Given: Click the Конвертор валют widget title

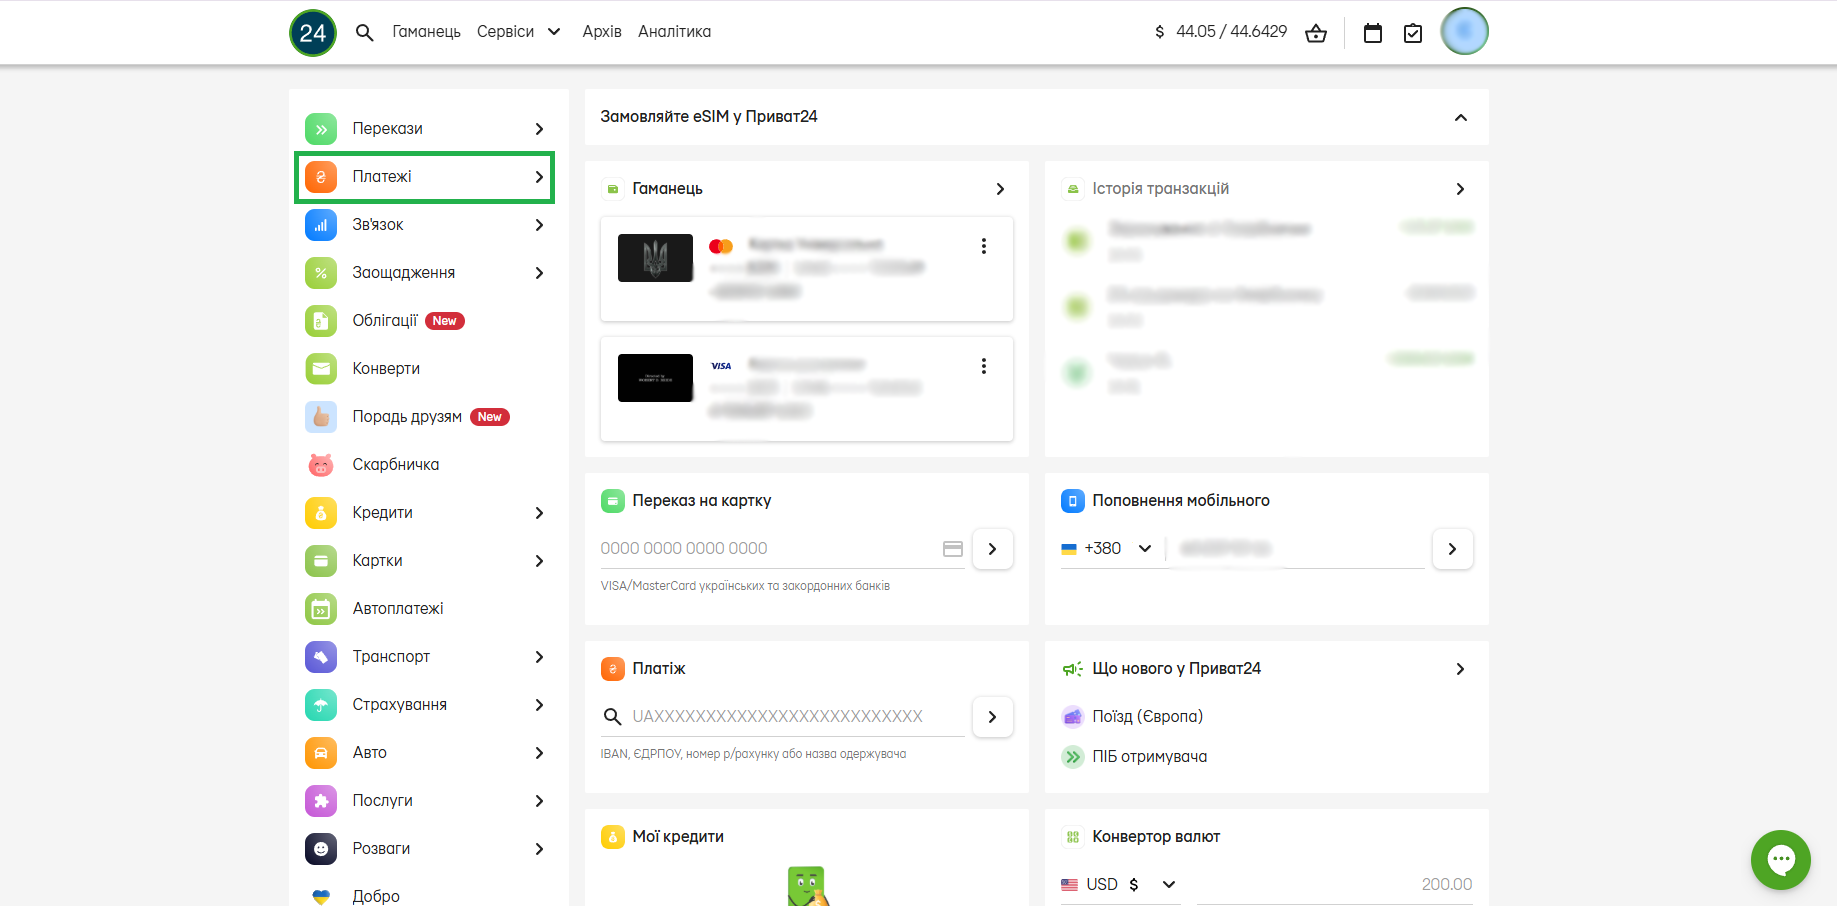Looking at the screenshot, I should 1156,837.
